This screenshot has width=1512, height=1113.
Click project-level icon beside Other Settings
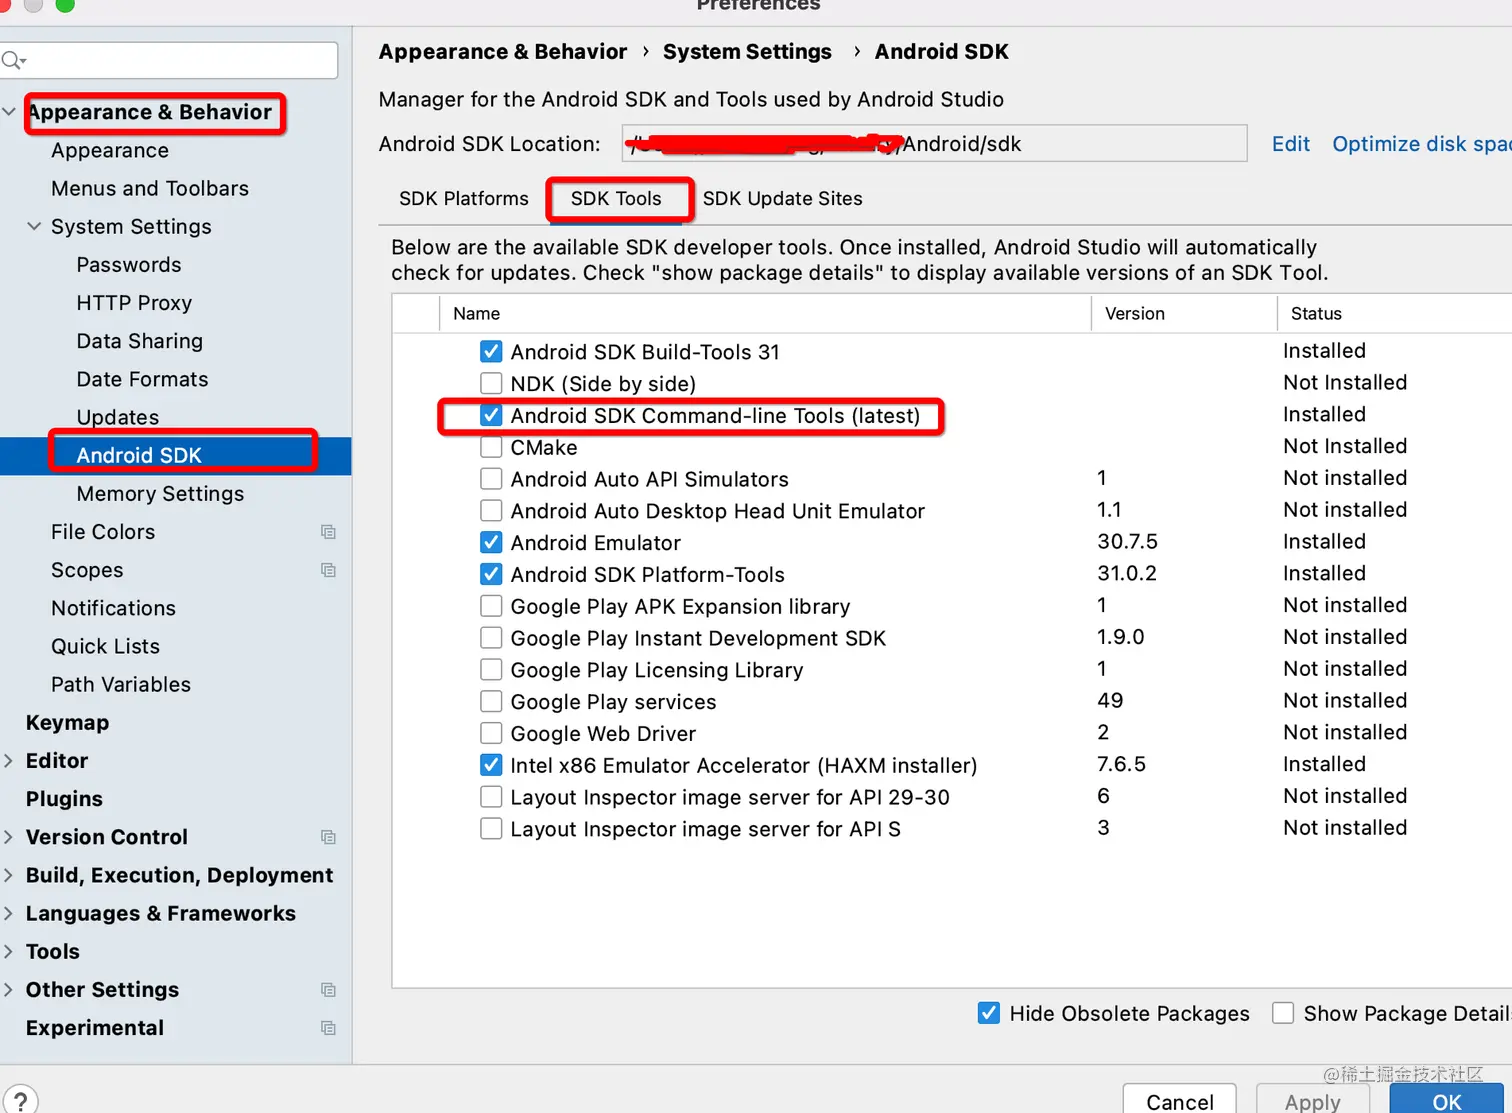pos(328,990)
